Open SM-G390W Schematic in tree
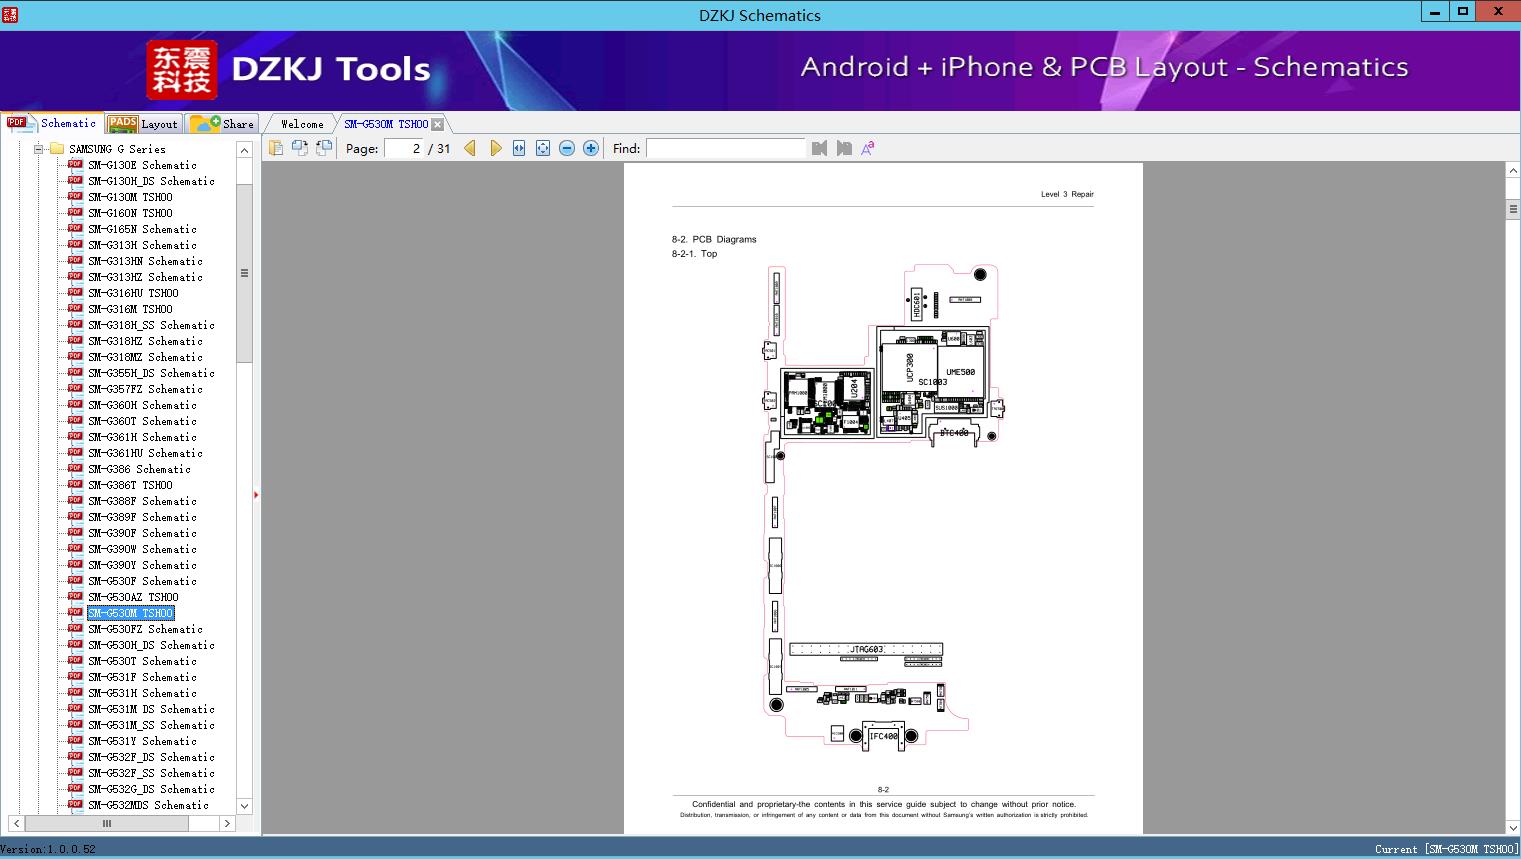The width and height of the screenshot is (1521, 859). click(x=142, y=549)
